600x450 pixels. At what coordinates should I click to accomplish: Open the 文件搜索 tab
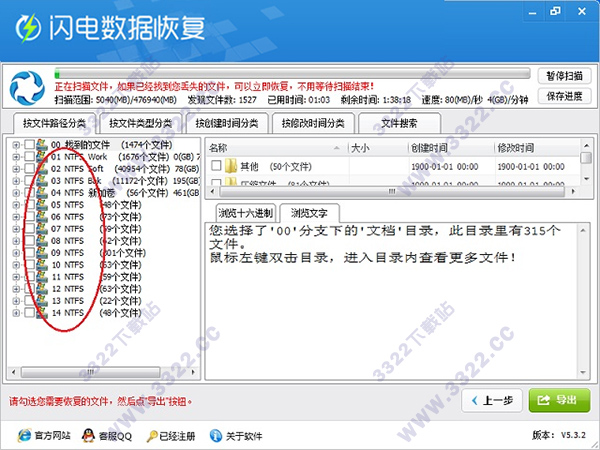point(399,123)
